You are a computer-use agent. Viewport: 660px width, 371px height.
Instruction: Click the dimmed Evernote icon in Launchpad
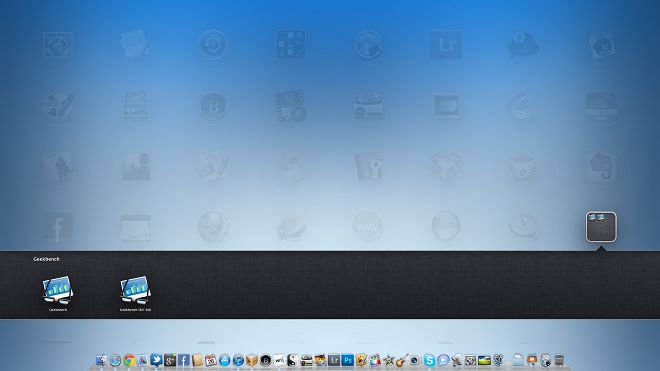tap(601, 167)
